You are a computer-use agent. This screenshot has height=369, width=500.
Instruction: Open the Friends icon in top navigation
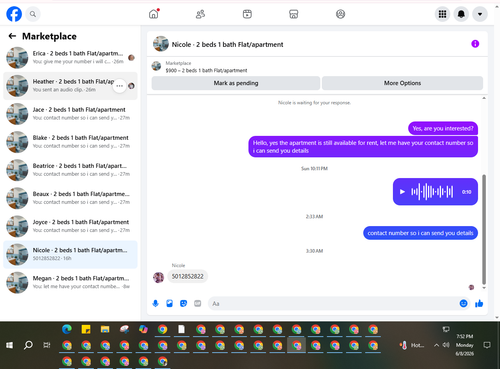coord(200,14)
